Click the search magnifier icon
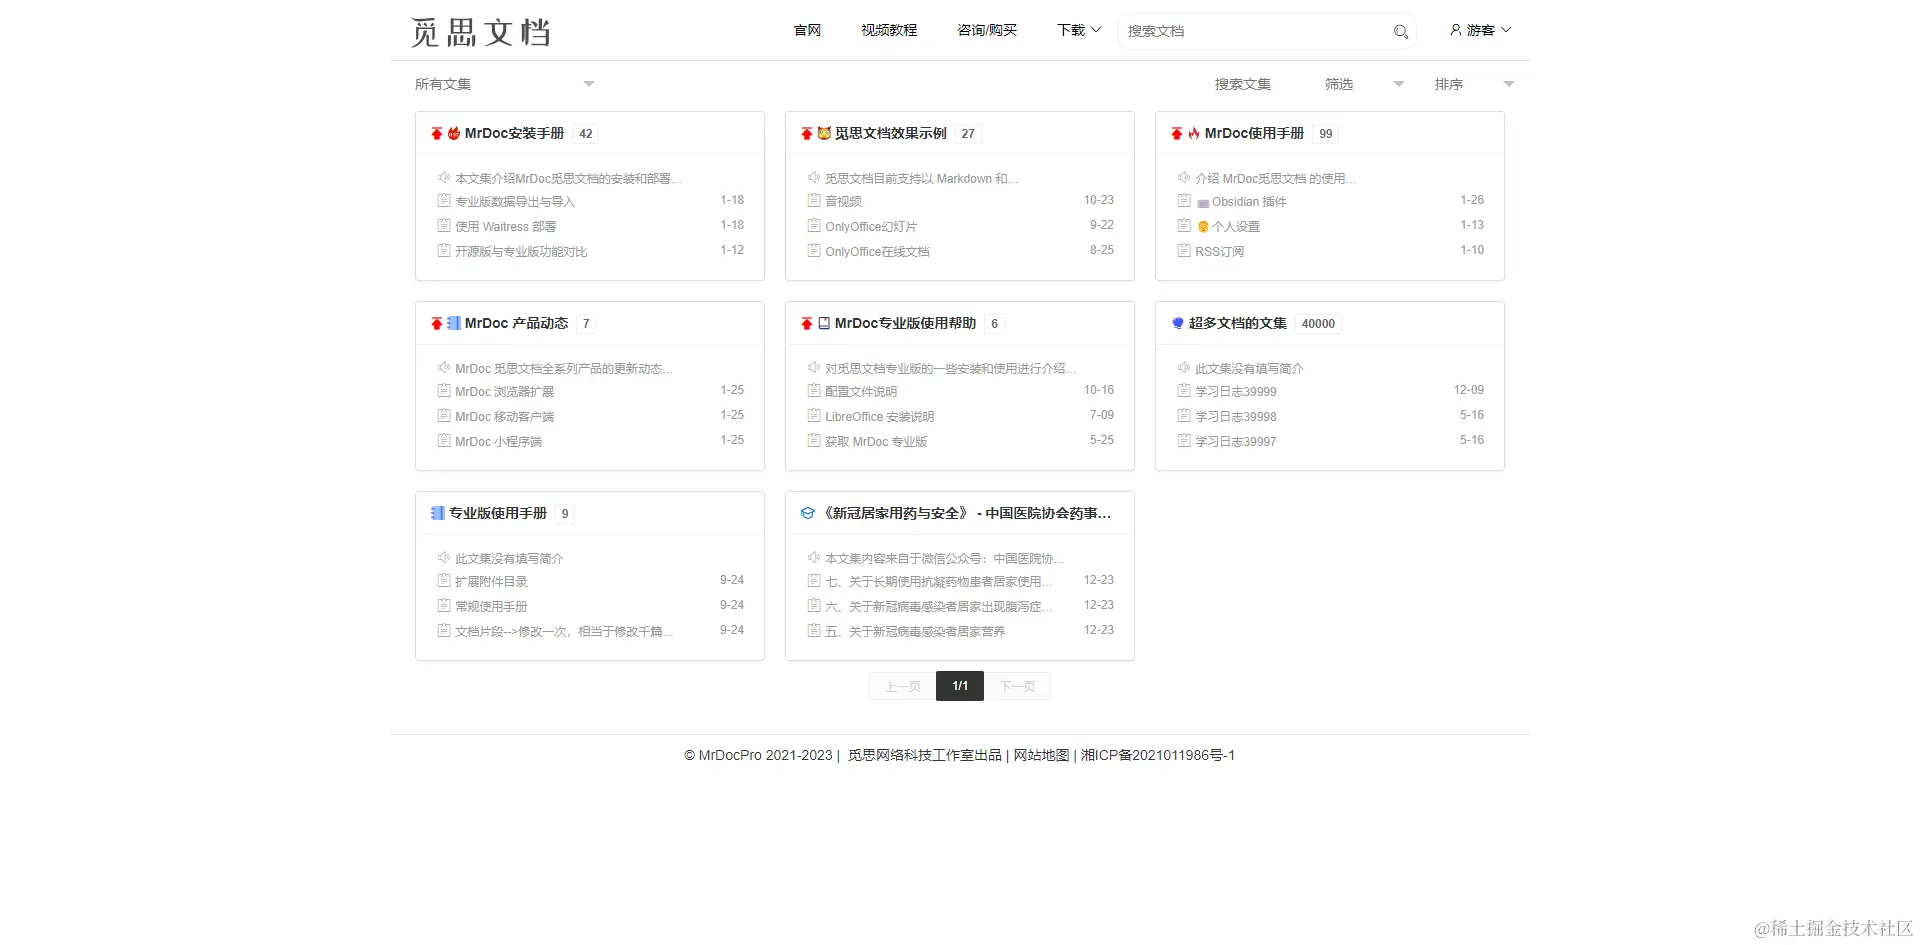Viewport: 1920px width, 945px height. (x=1400, y=32)
